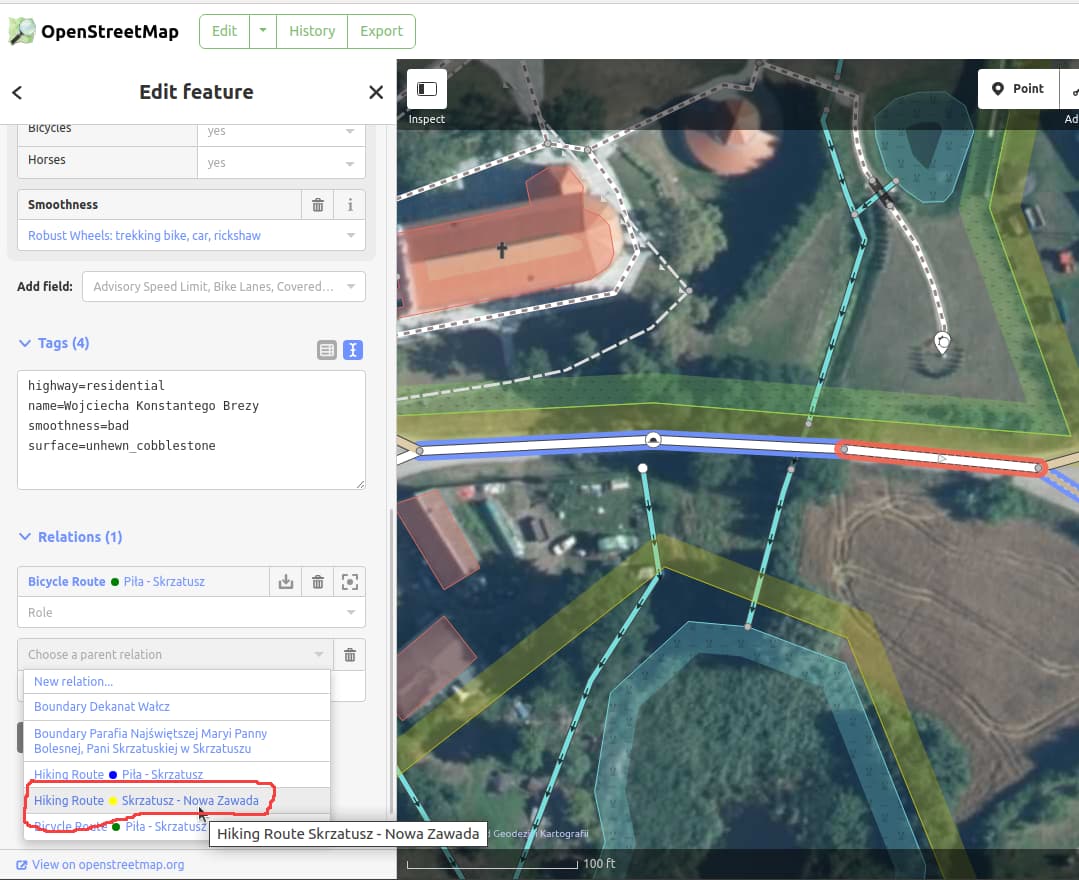Collapse the Relations (1) section
The image size is (1079, 880).
click(x=70, y=537)
